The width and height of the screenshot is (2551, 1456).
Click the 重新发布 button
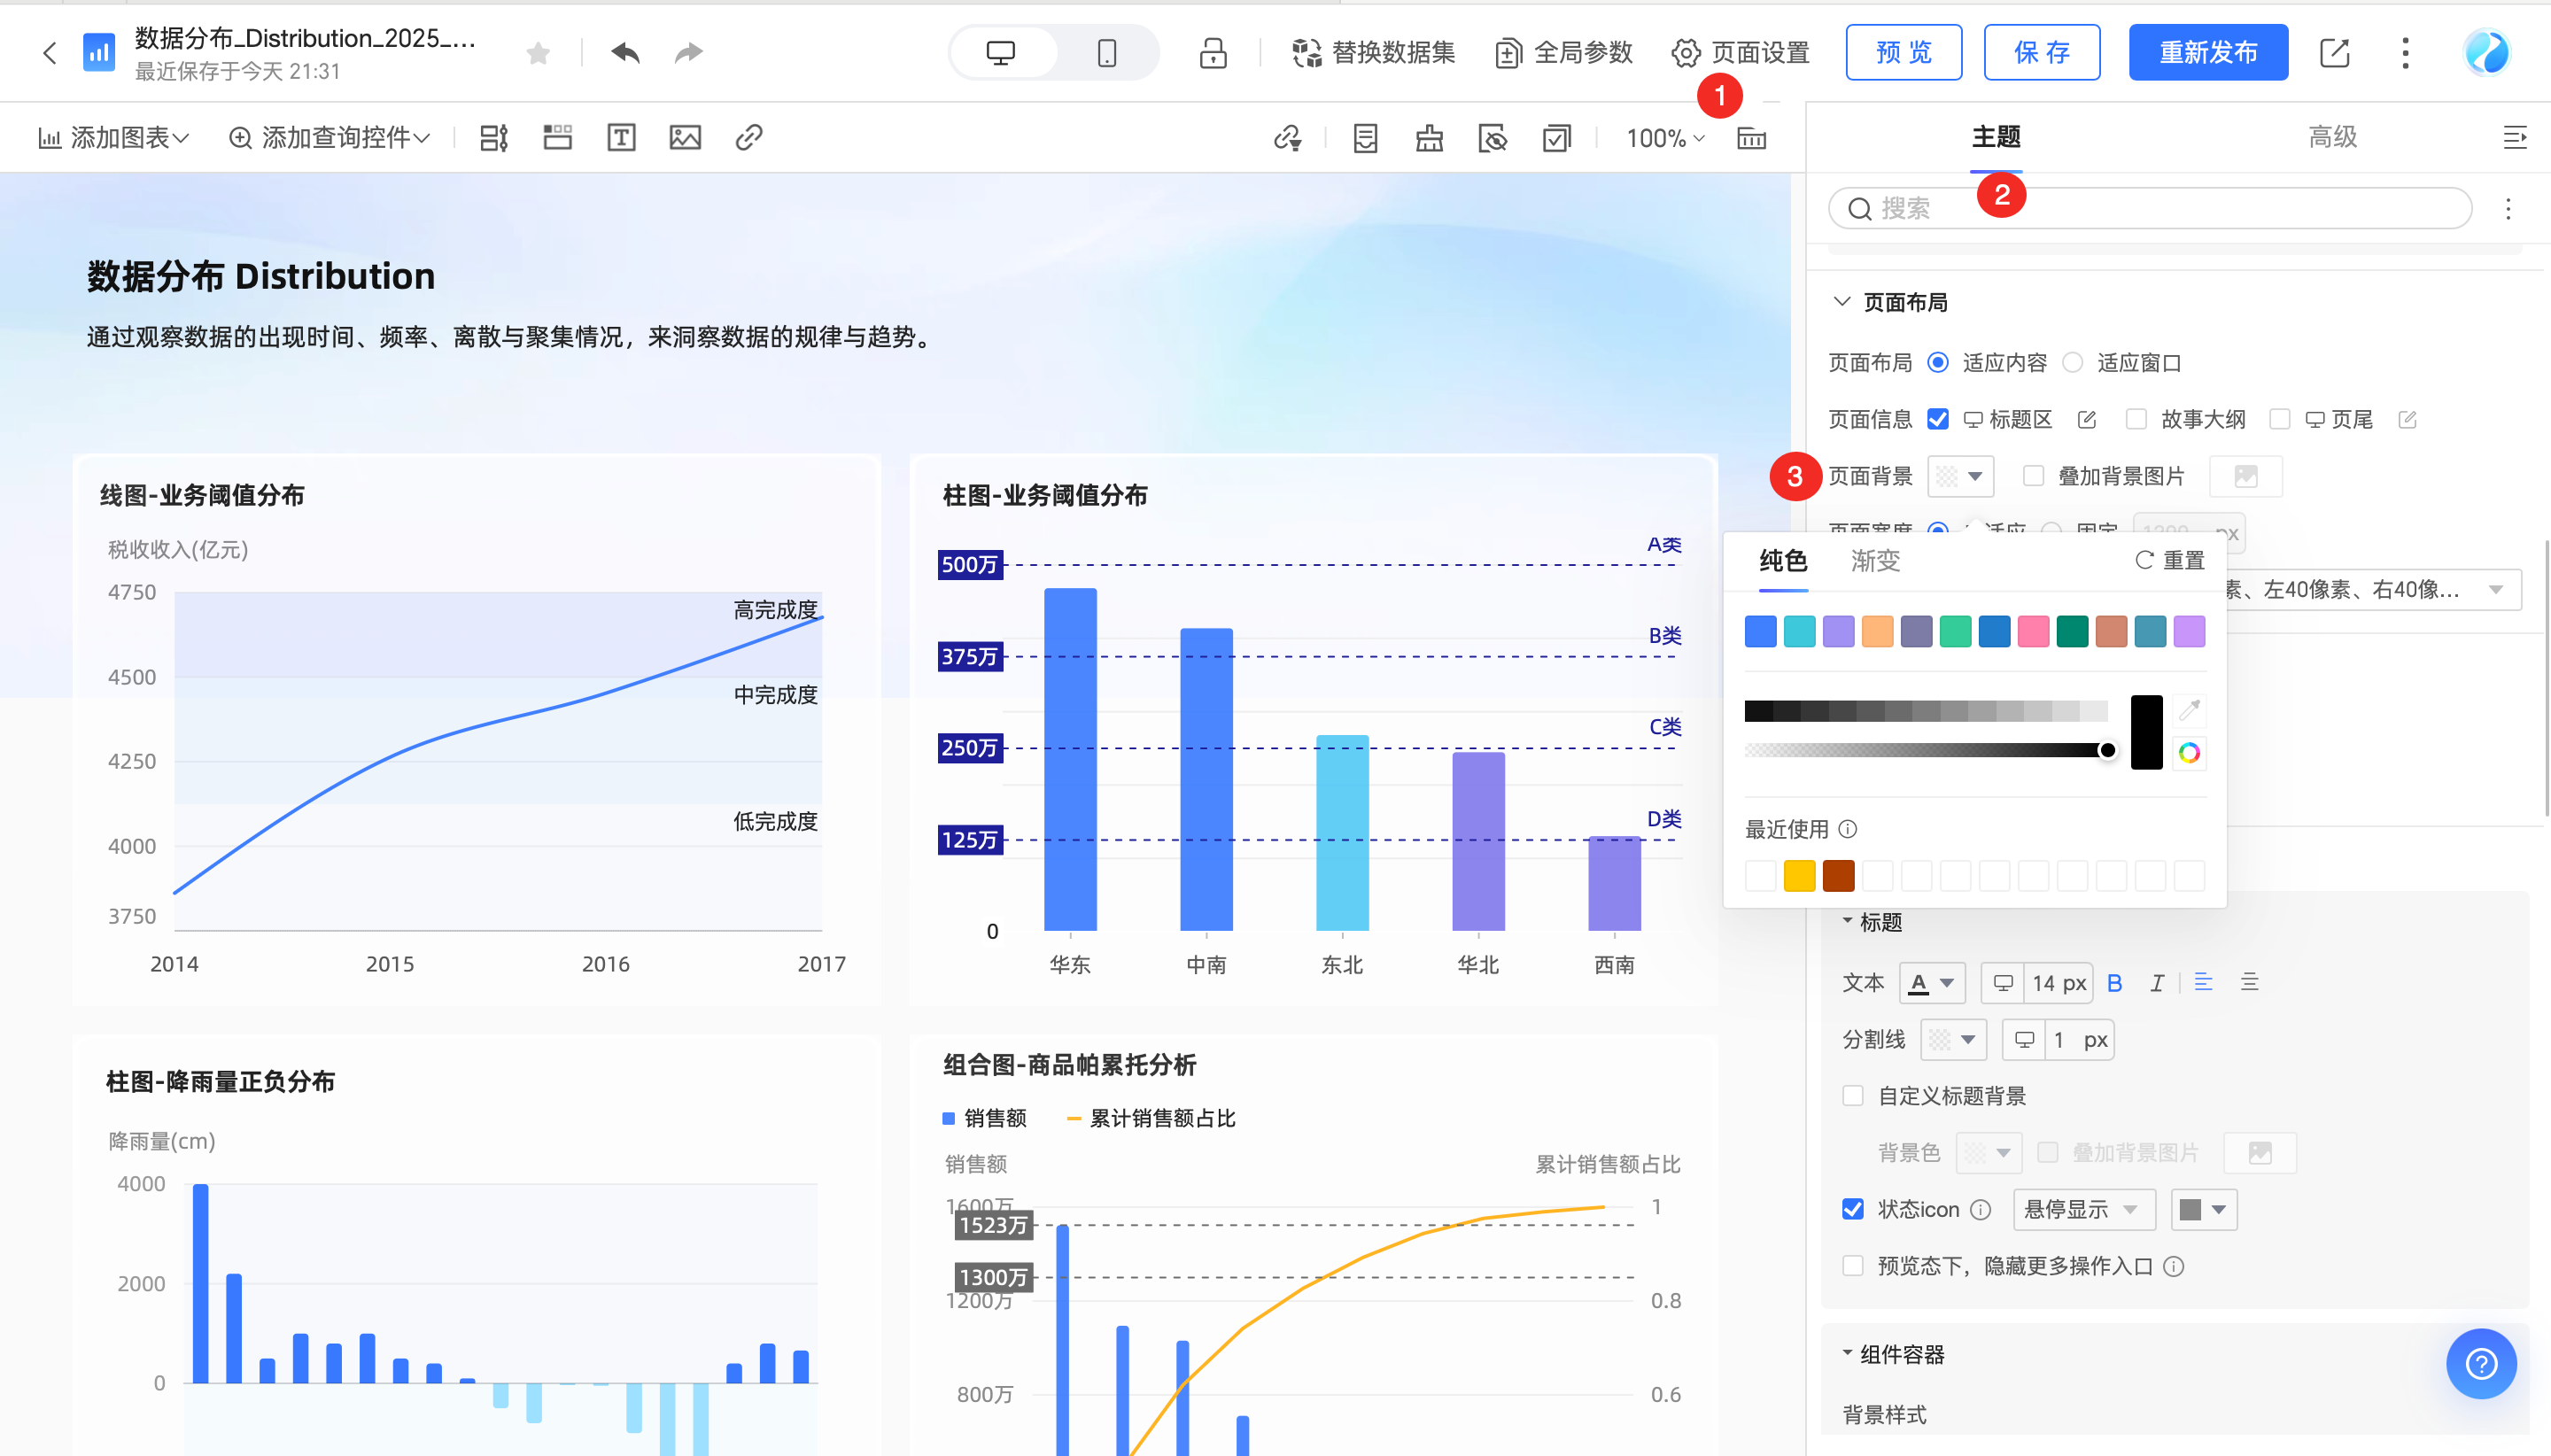[x=2208, y=53]
